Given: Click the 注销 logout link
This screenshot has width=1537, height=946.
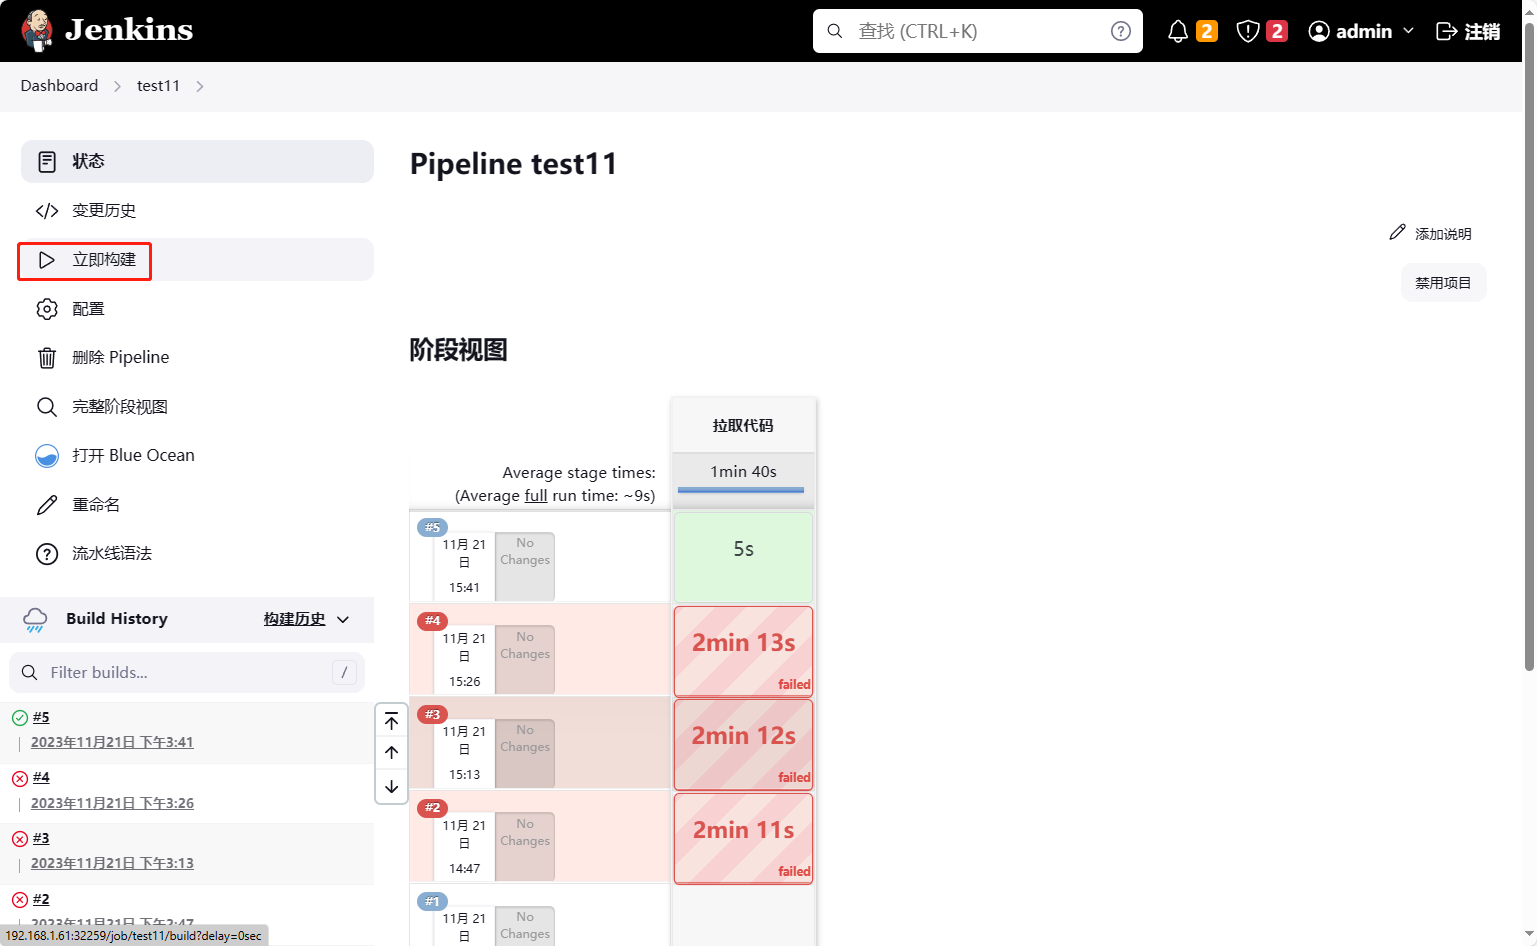Looking at the screenshot, I should click(x=1468, y=31).
